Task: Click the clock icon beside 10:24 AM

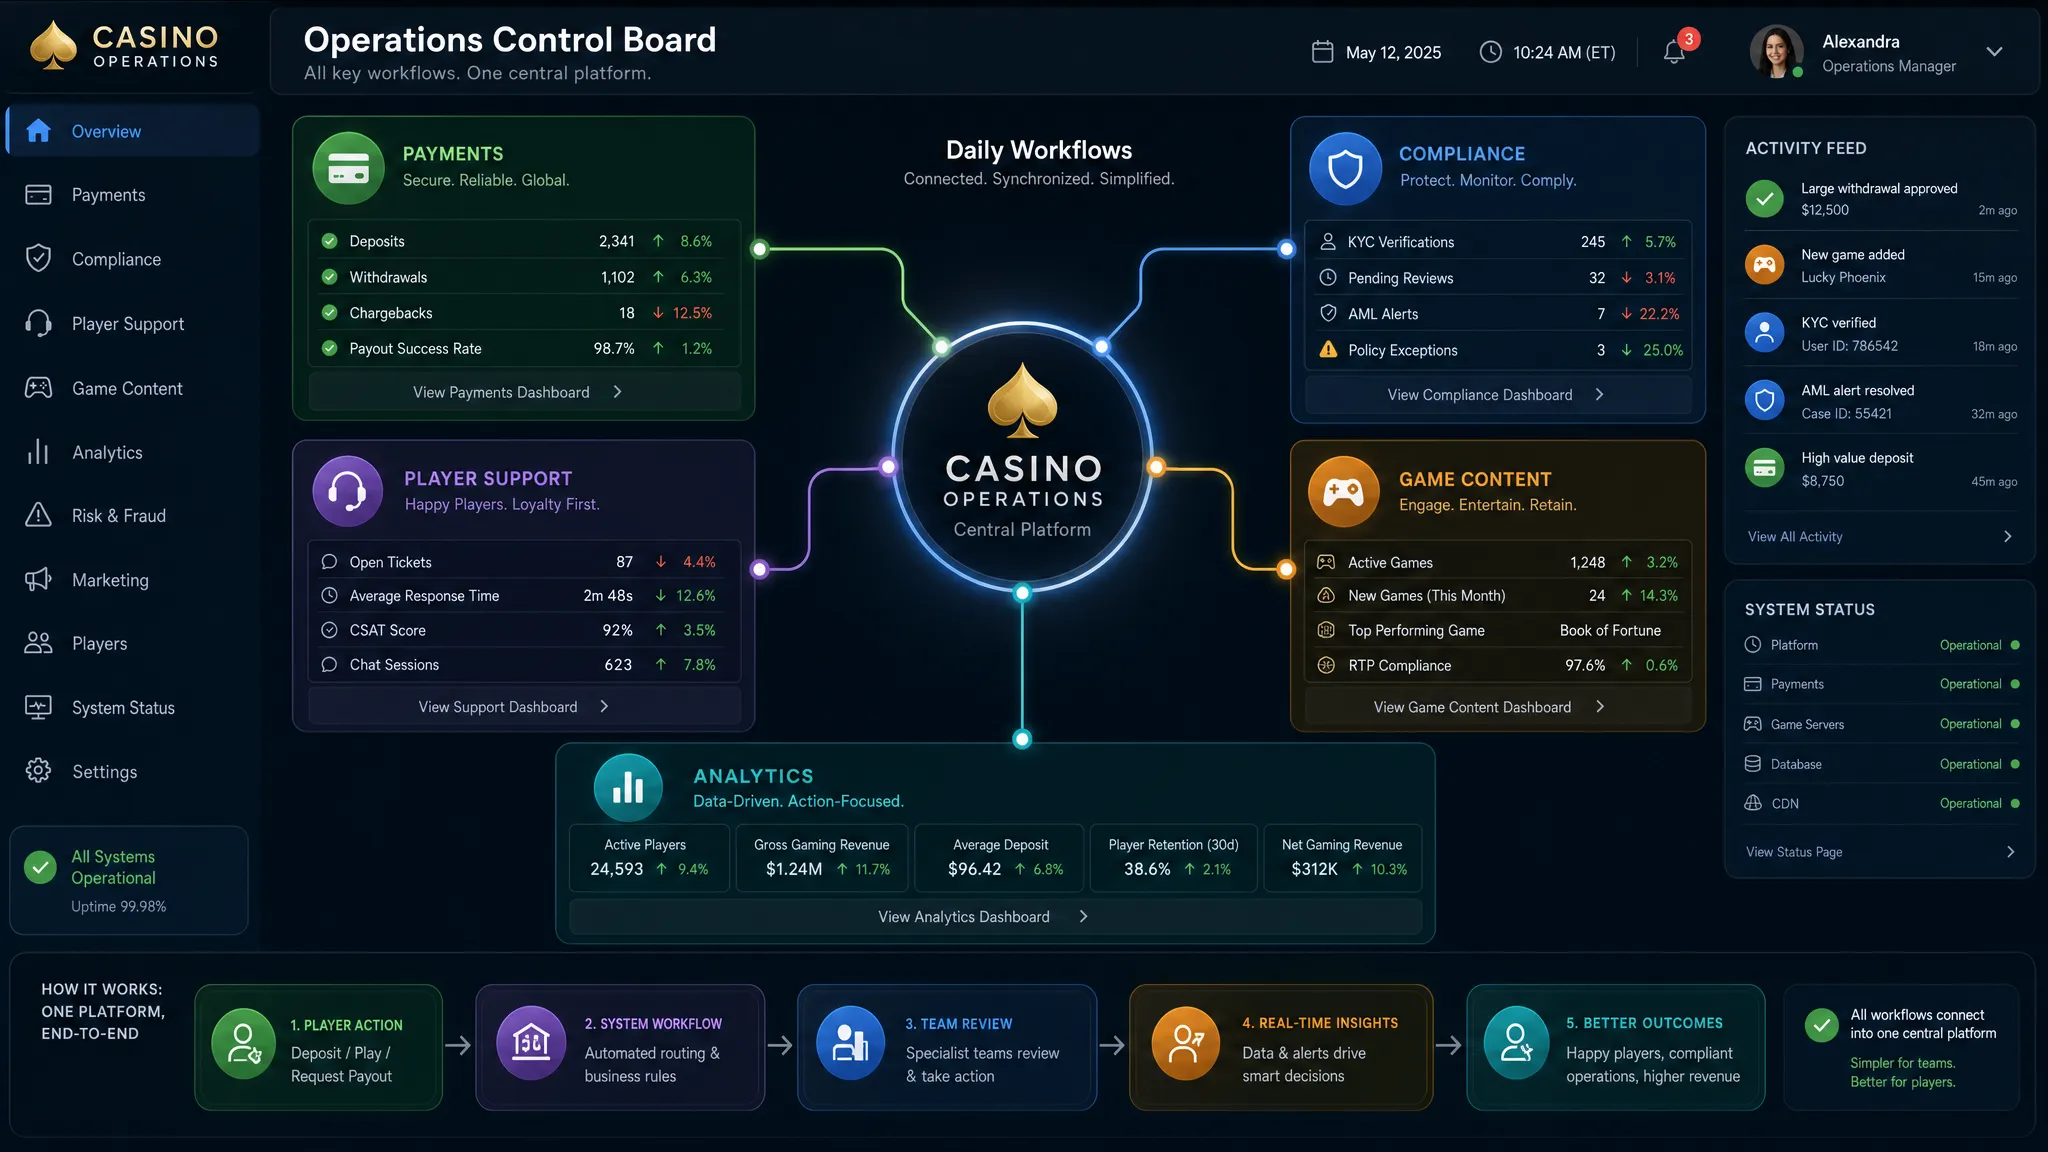Action: pyautogui.click(x=1490, y=52)
